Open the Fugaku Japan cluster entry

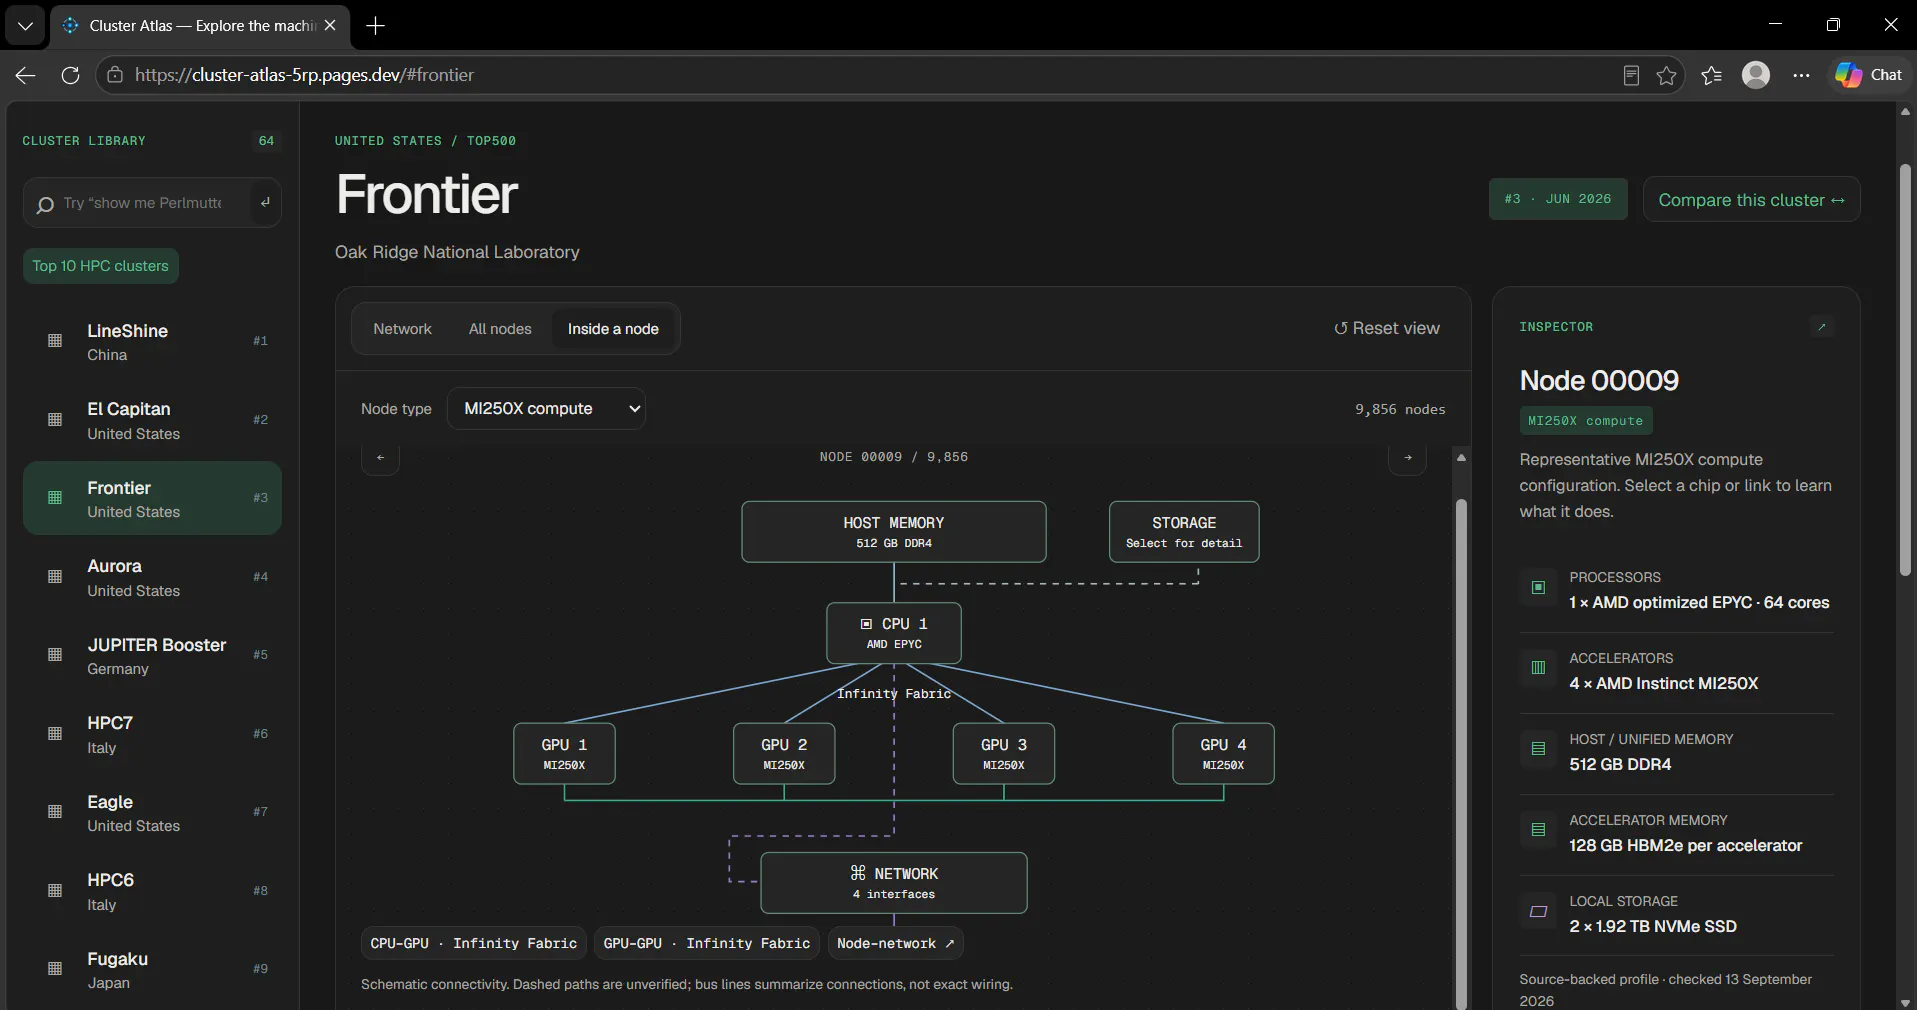point(152,969)
